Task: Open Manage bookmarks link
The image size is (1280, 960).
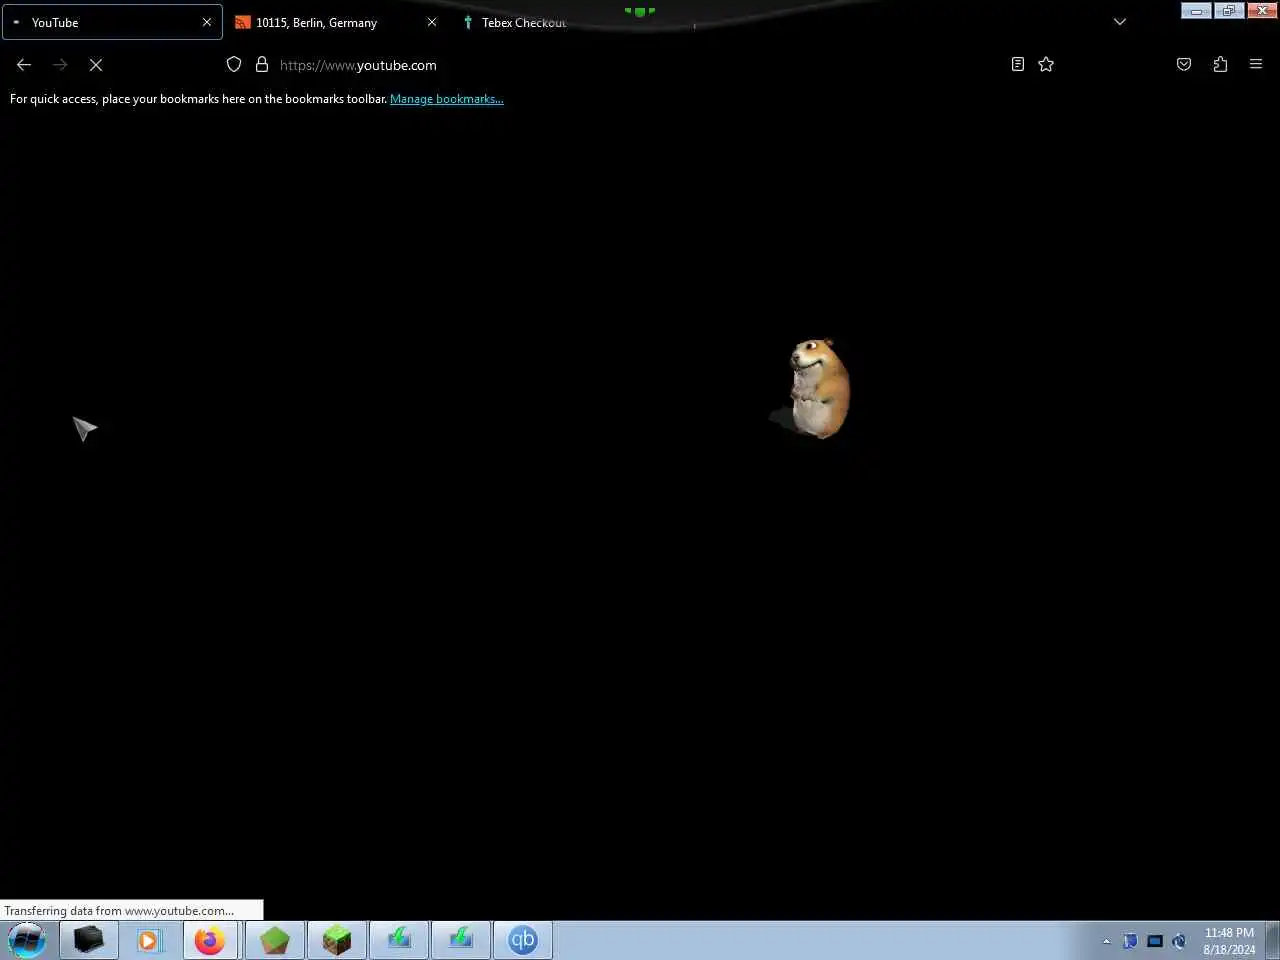Action: [x=447, y=99]
